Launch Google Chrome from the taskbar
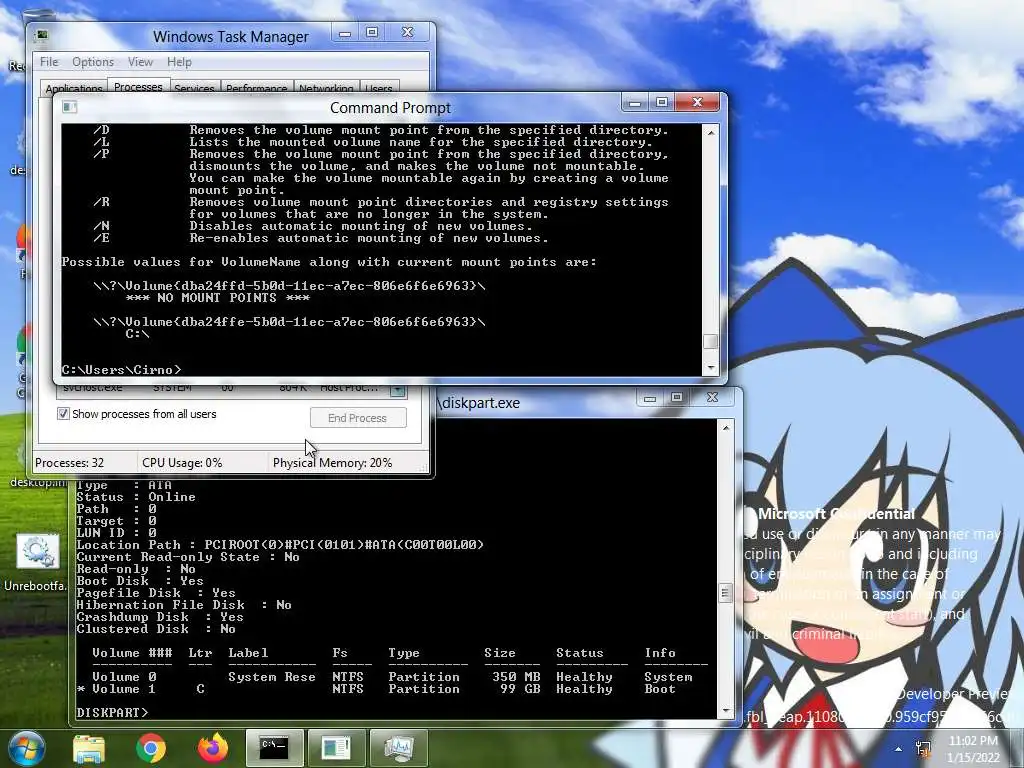The image size is (1024, 768). click(x=151, y=749)
